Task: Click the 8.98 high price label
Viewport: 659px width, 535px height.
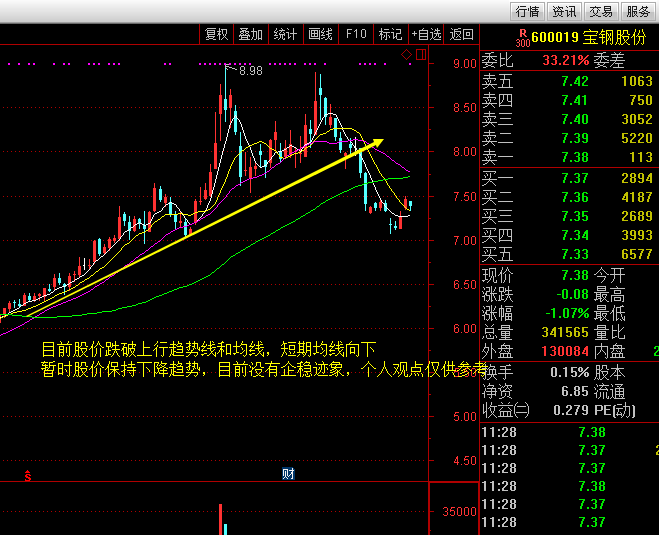Action: coord(251,71)
